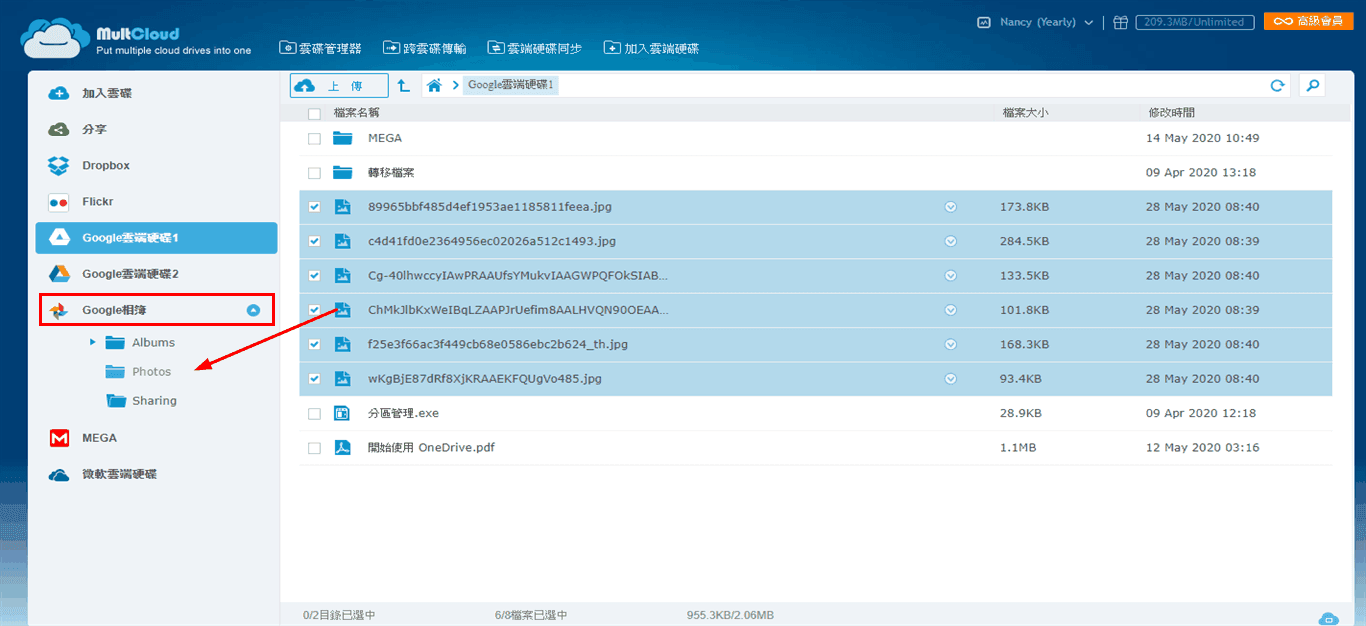Check the MEGA folder checkbox
1366x626 pixels.
click(x=315, y=139)
